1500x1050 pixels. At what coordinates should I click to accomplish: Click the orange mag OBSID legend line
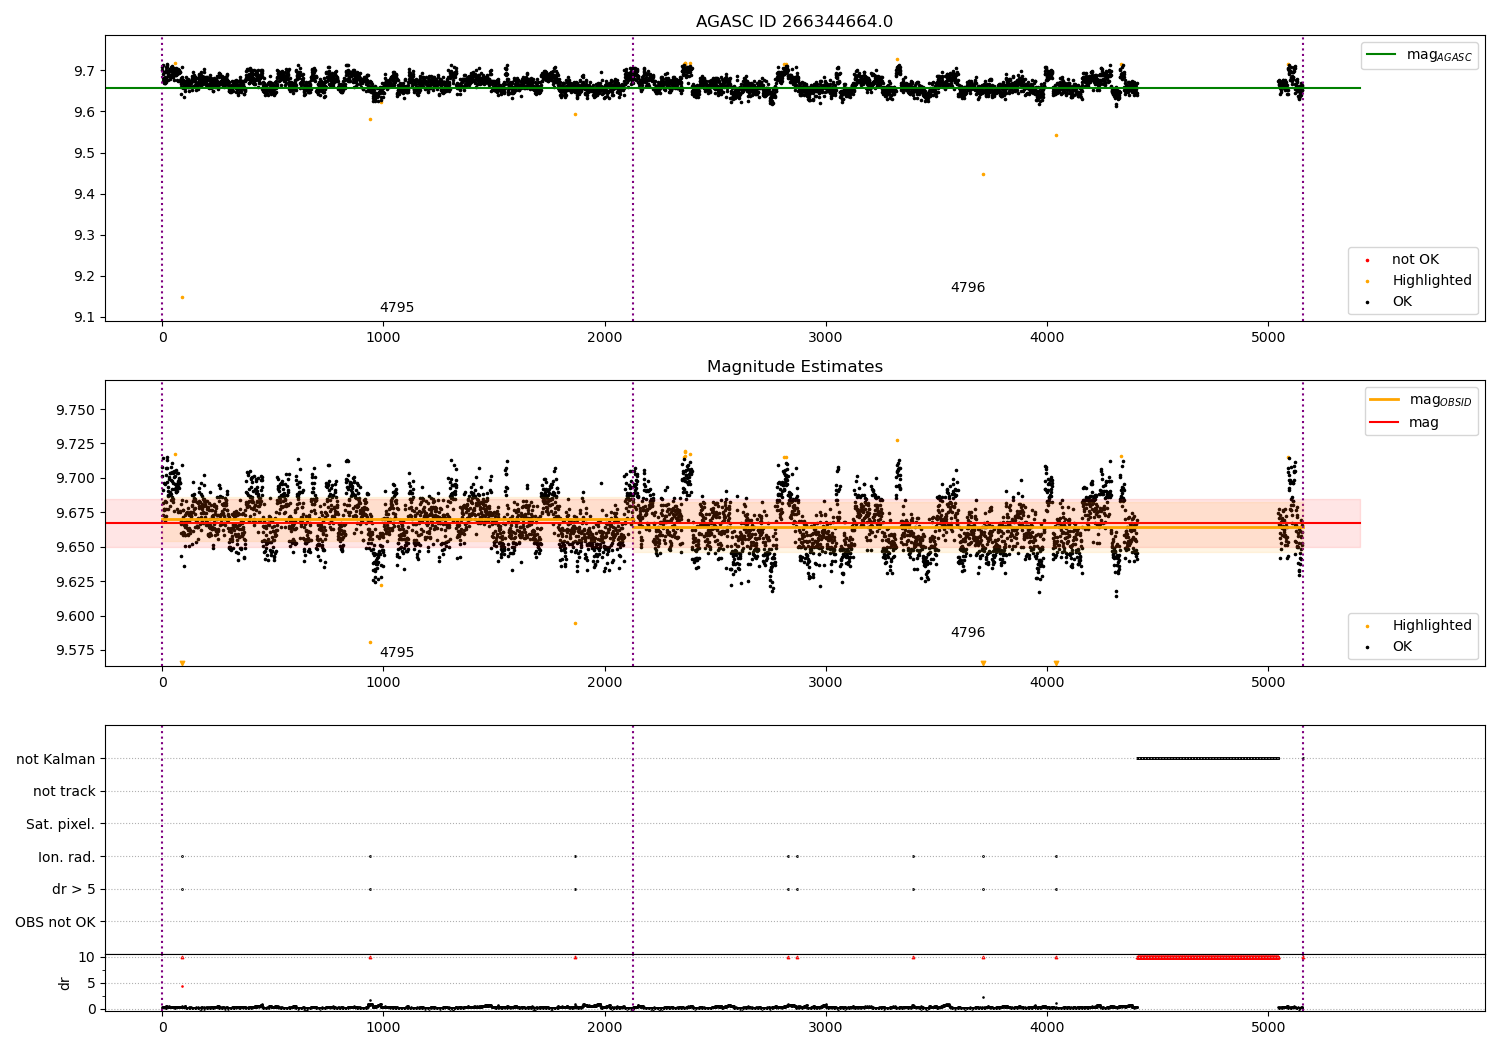pos(1385,400)
